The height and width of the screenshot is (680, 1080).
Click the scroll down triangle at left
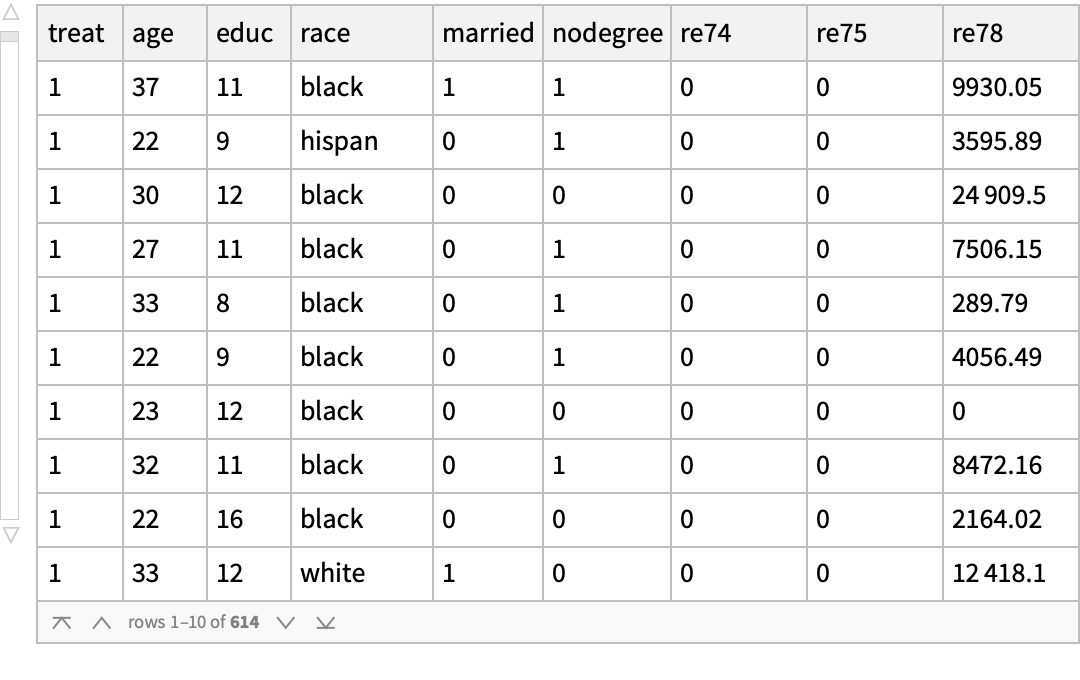click(10, 535)
